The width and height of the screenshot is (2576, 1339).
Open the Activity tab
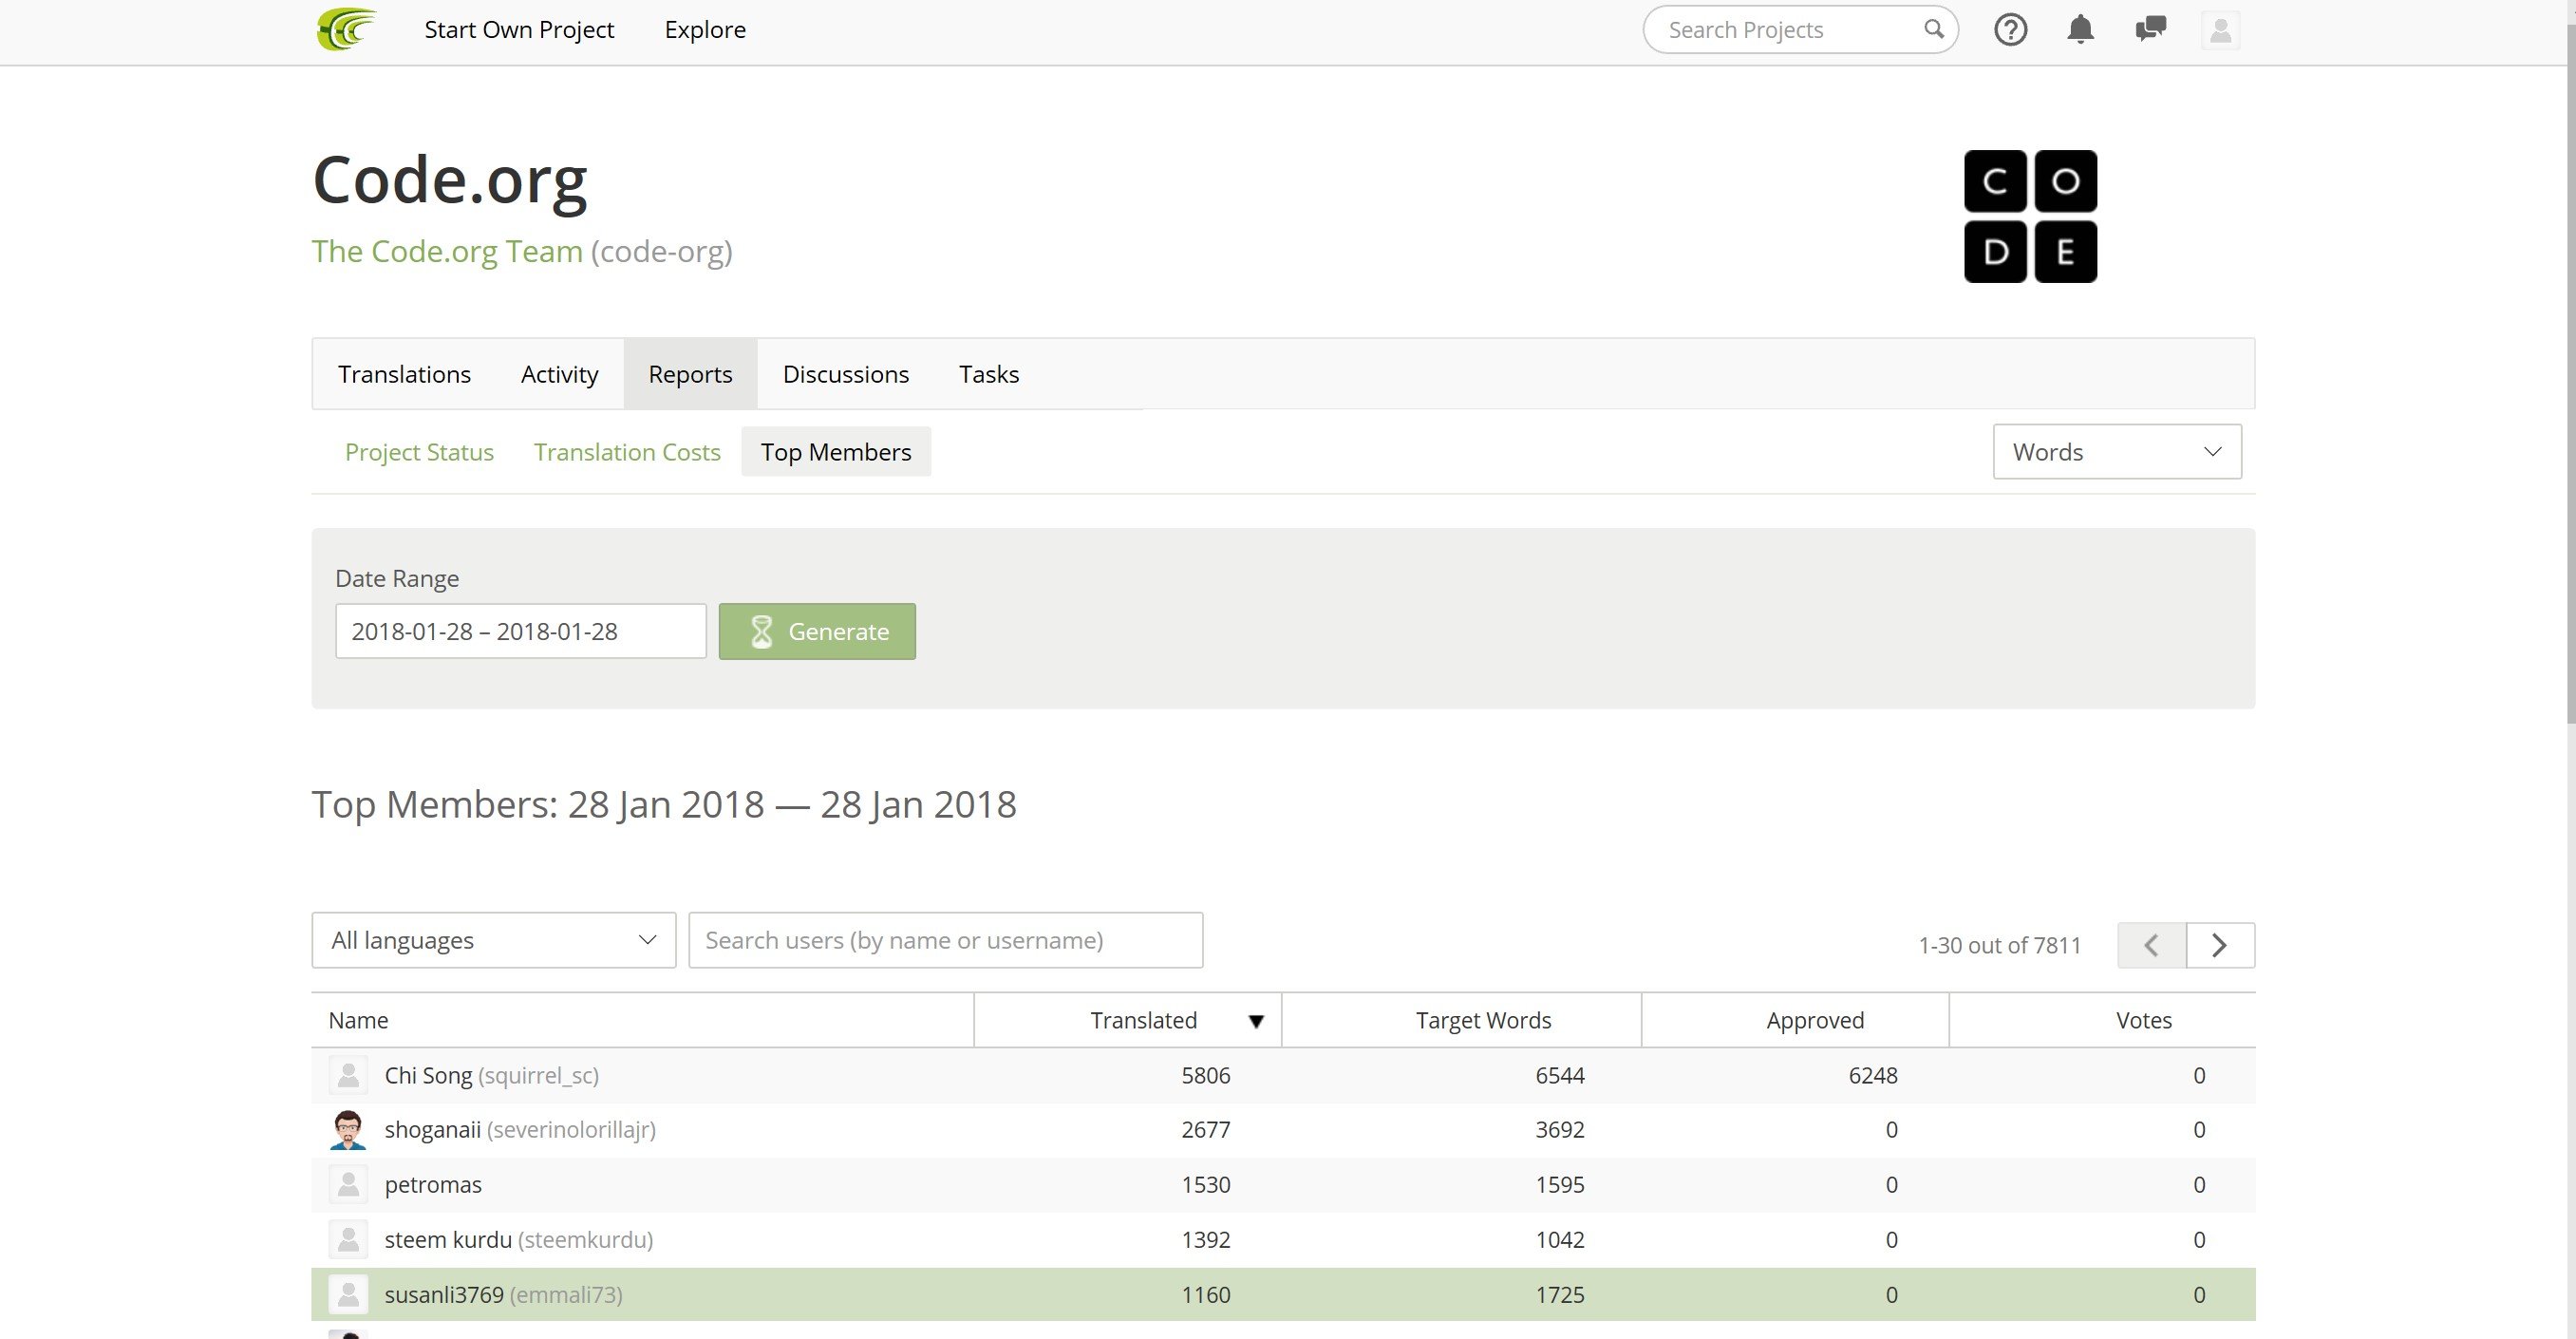coord(559,374)
